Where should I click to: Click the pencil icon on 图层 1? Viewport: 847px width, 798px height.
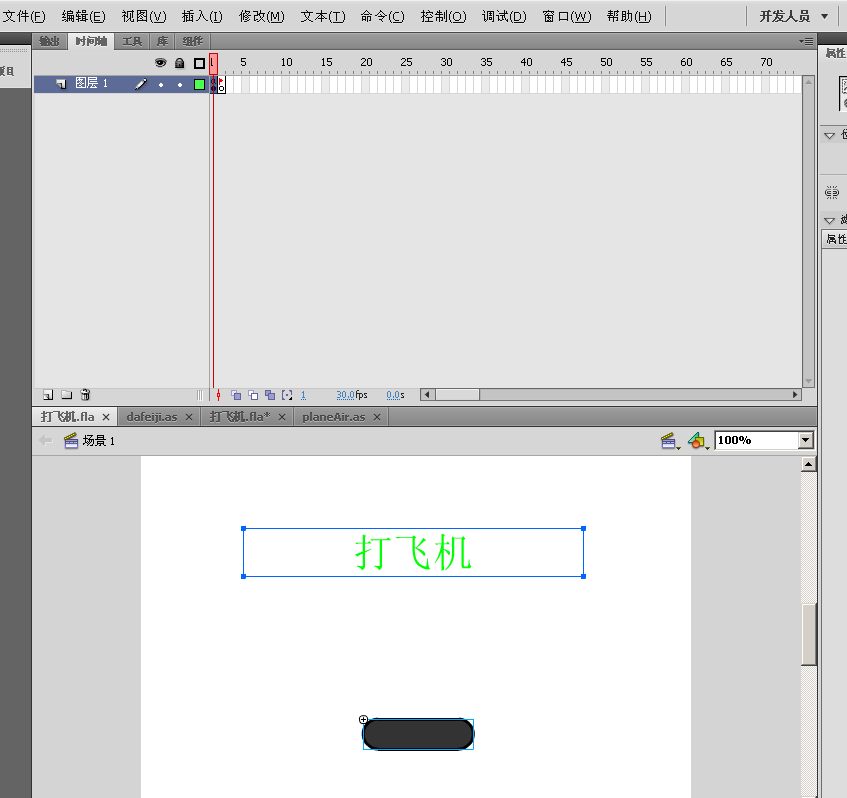(x=141, y=84)
